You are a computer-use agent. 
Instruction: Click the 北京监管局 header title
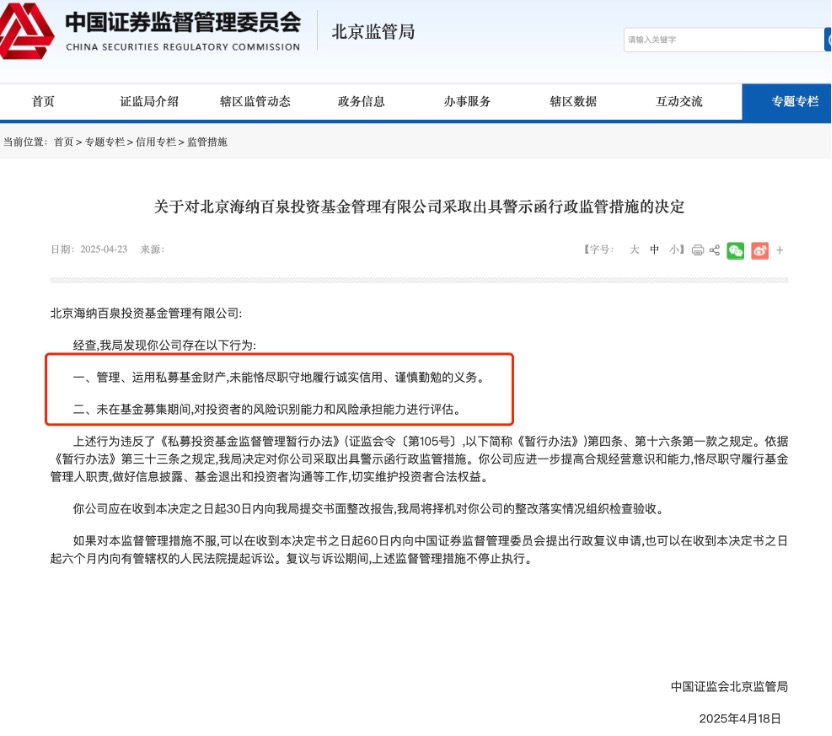(373, 32)
